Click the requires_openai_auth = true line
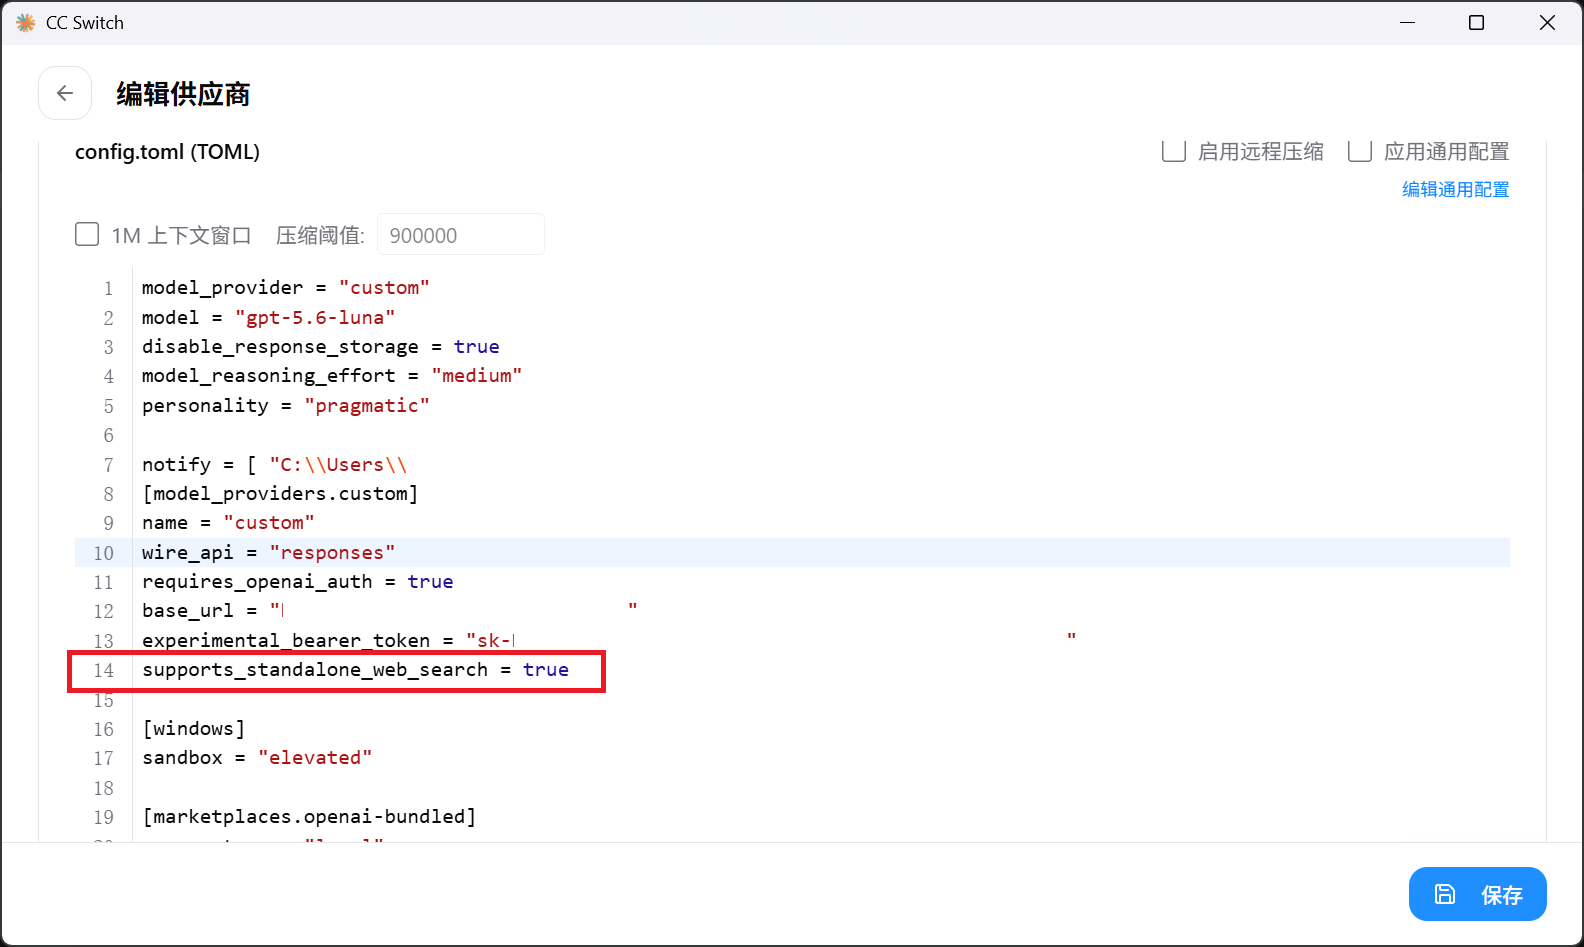This screenshot has width=1584, height=947. coord(298,582)
